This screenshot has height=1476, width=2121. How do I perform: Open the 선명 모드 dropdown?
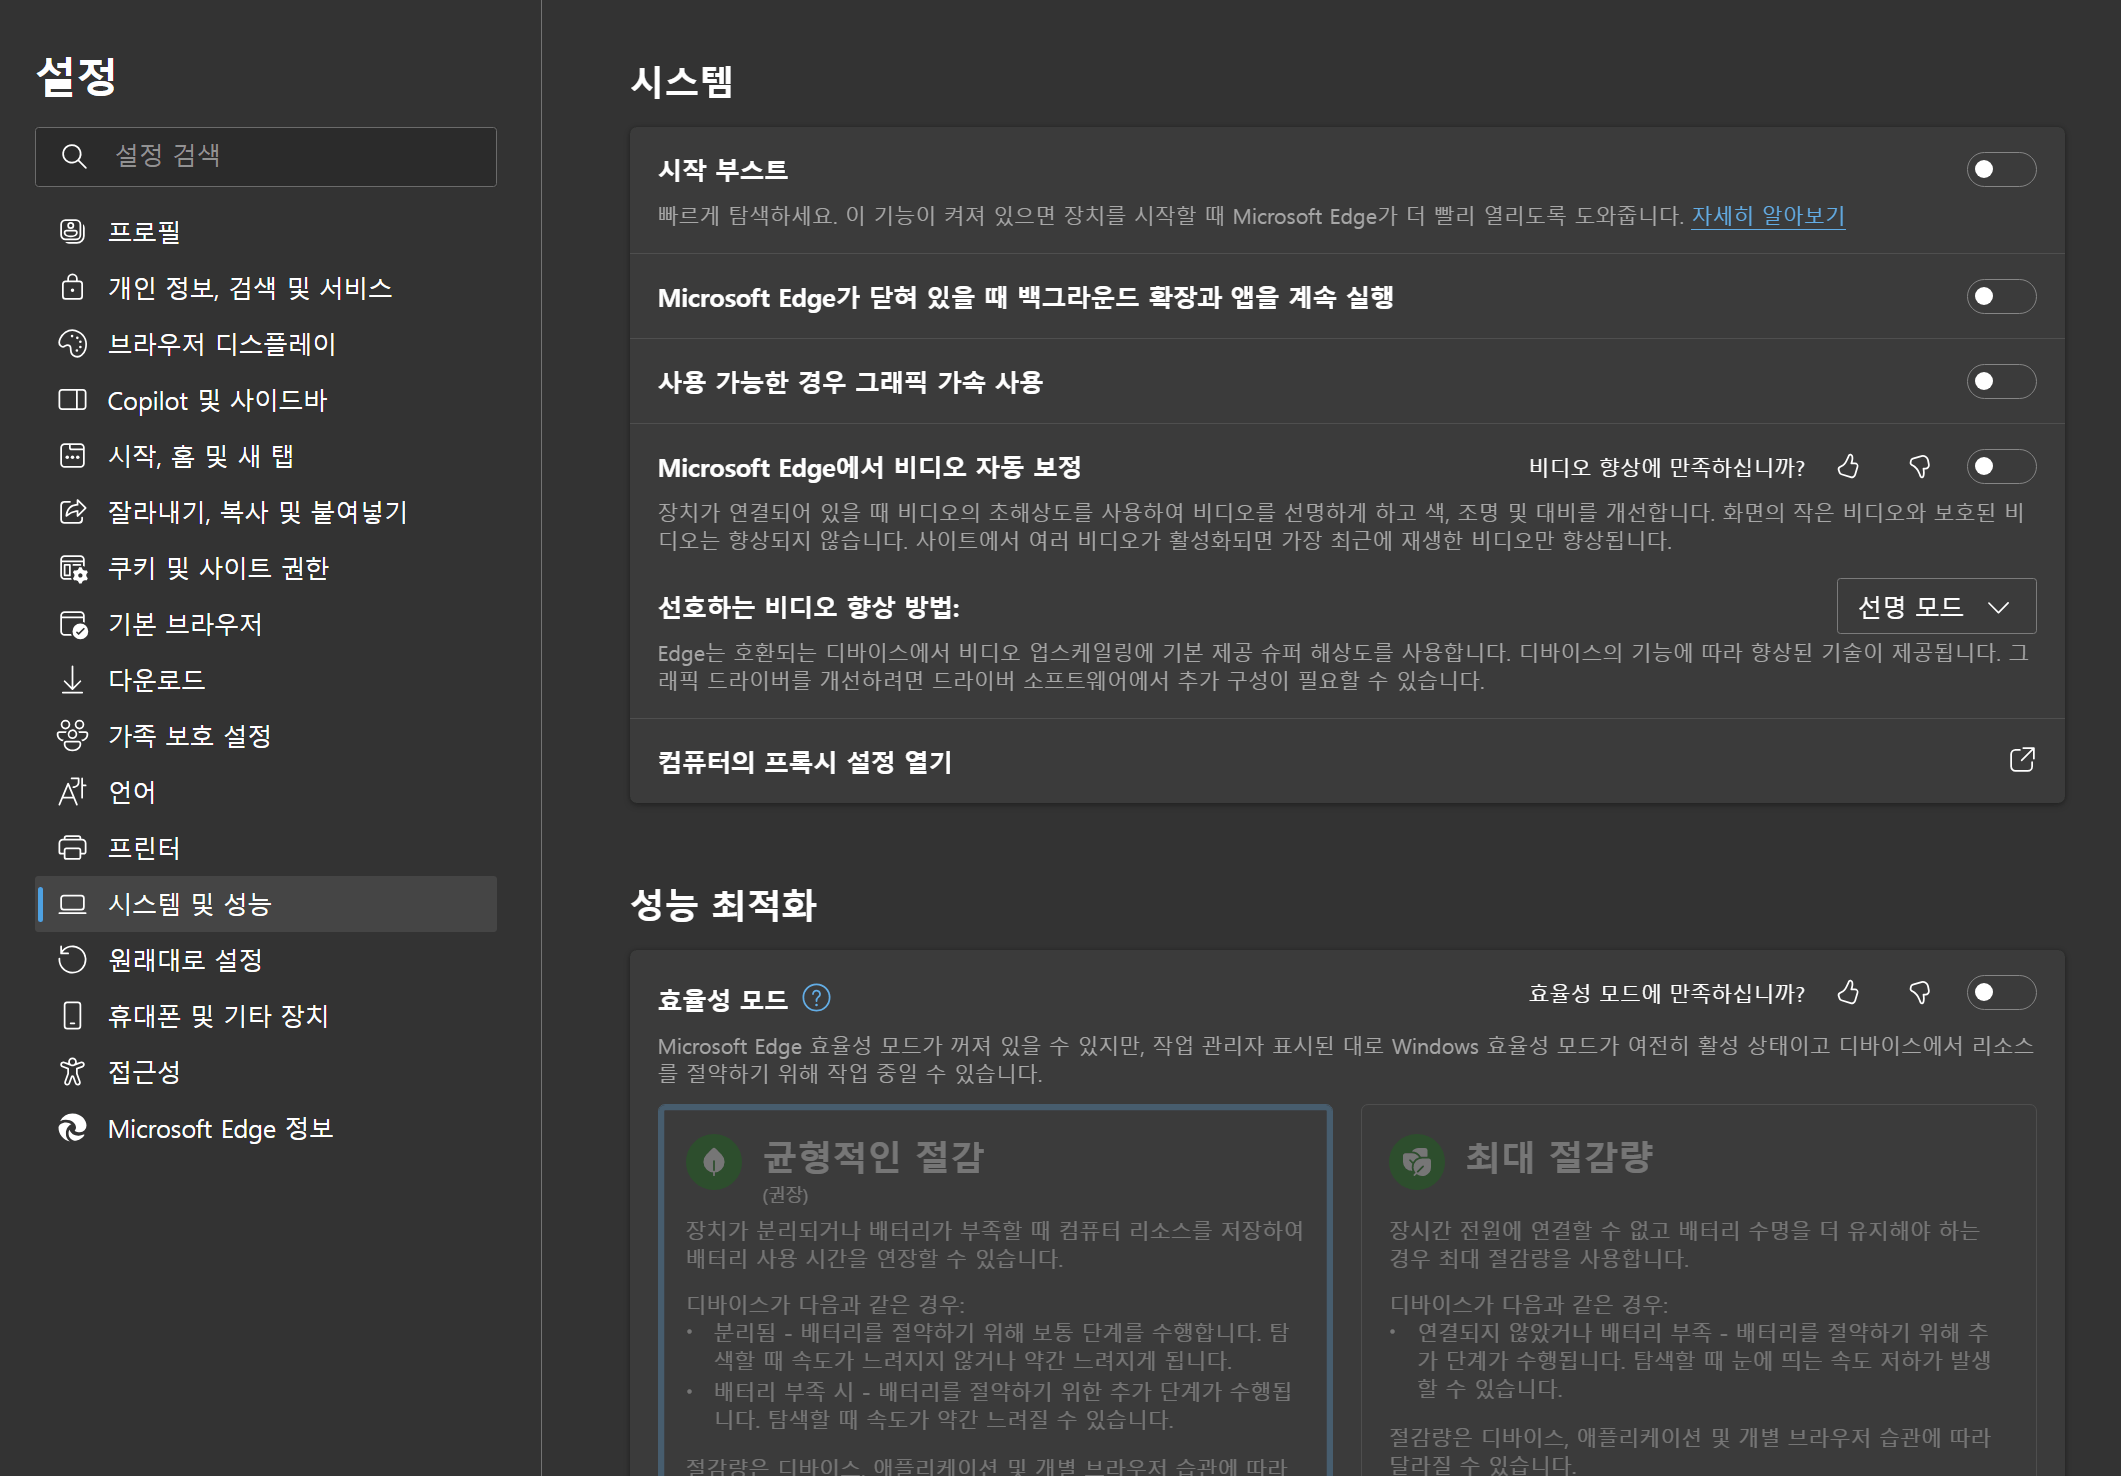click(x=1935, y=606)
